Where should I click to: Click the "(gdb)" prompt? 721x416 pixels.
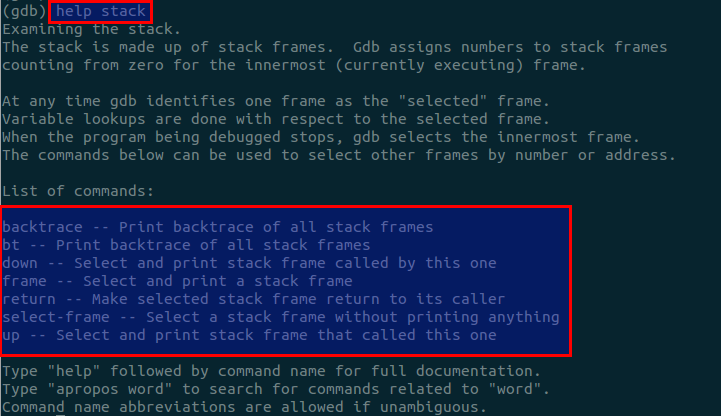(22, 12)
